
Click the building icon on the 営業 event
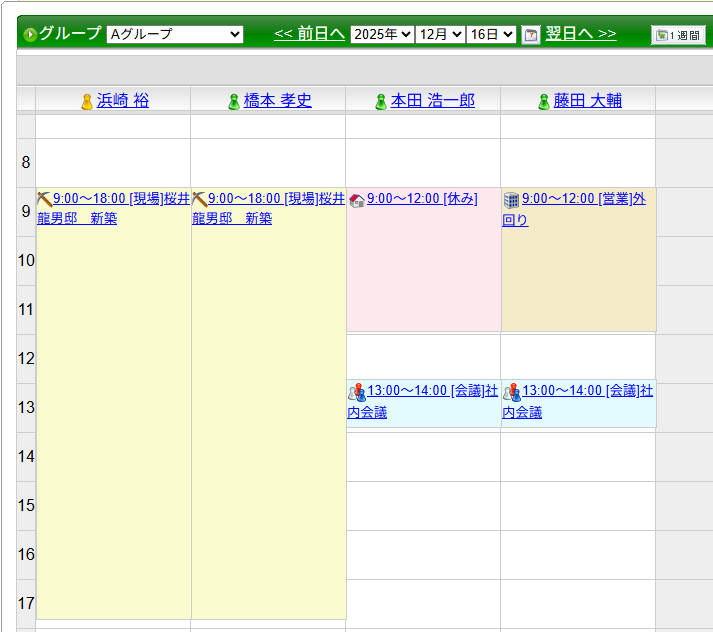tap(511, 200)
